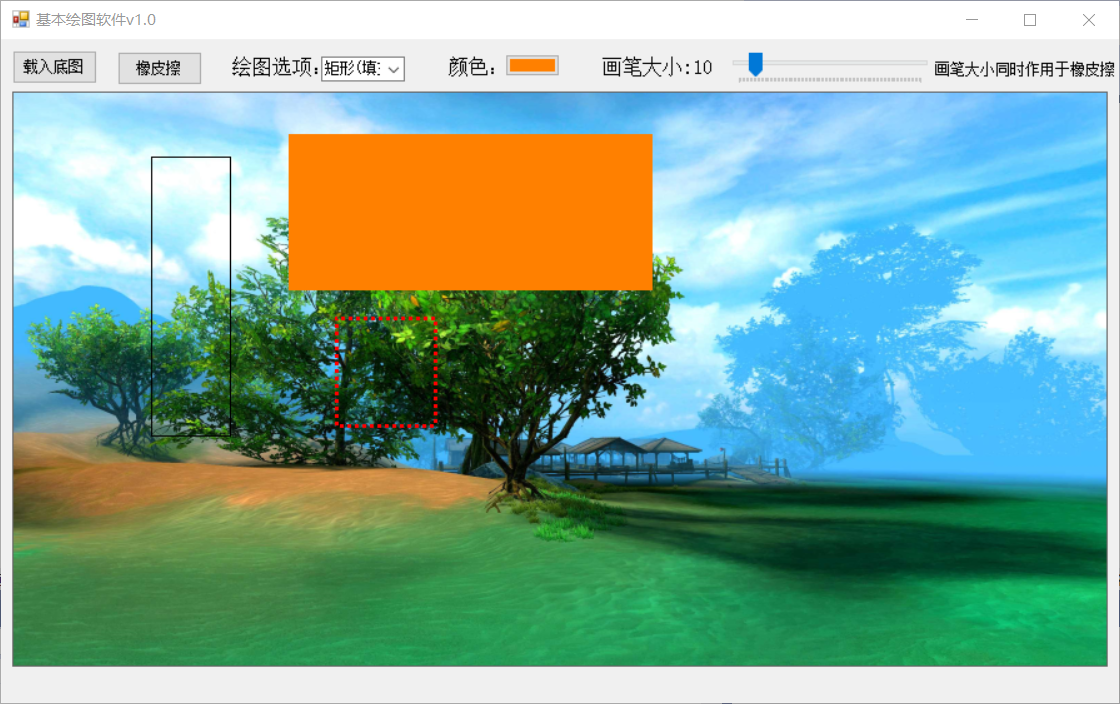Select the 橡皮擦 eraser tool
1120x704 pixels.
pyautogui.click(x=159, y=66)
